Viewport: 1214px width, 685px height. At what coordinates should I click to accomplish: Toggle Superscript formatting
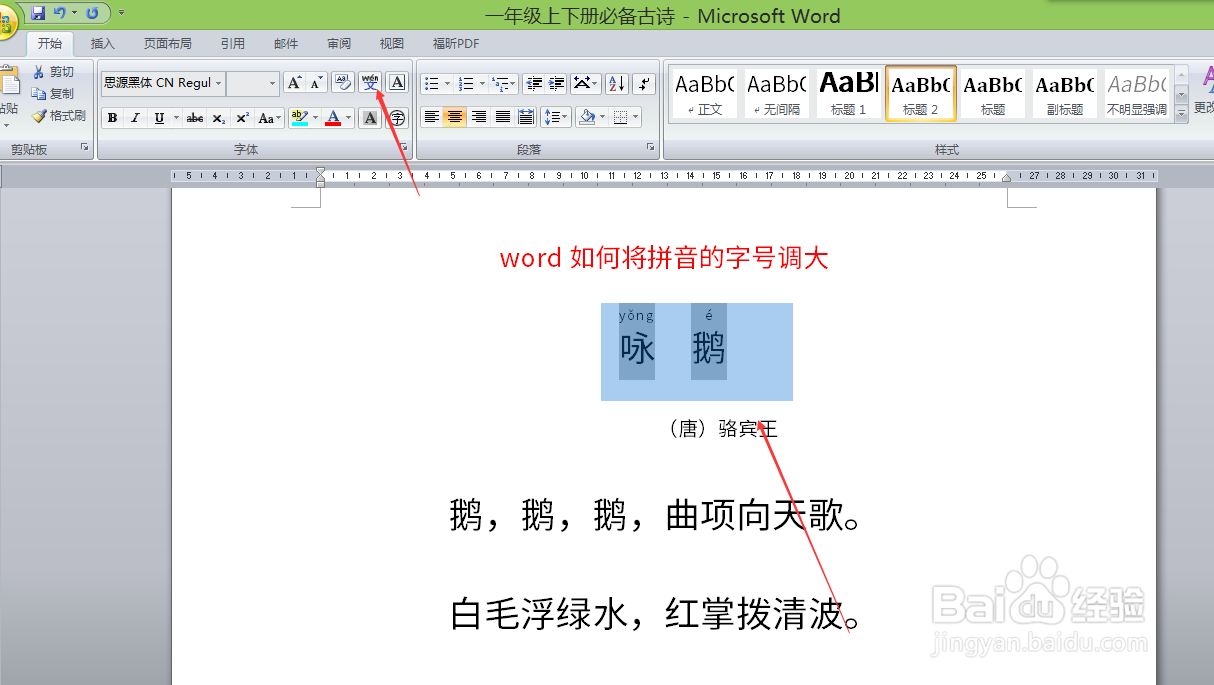[242, 118]
